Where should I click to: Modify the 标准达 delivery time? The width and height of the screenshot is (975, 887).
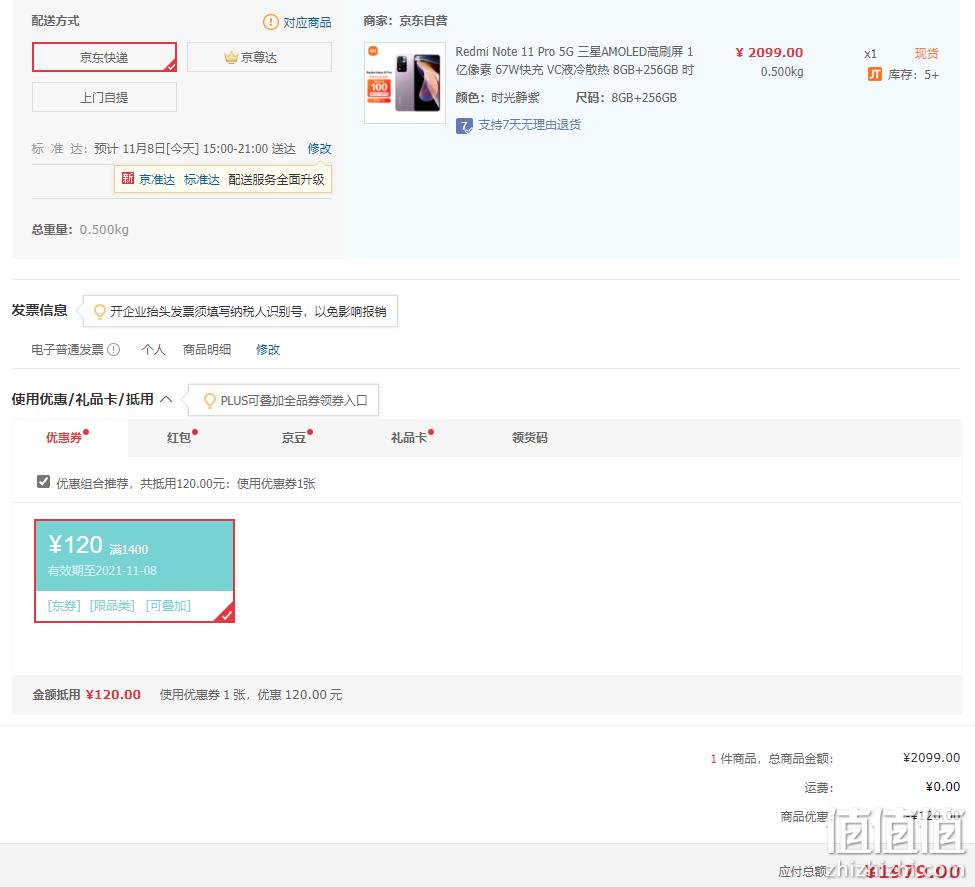click(x=319, y=149)
